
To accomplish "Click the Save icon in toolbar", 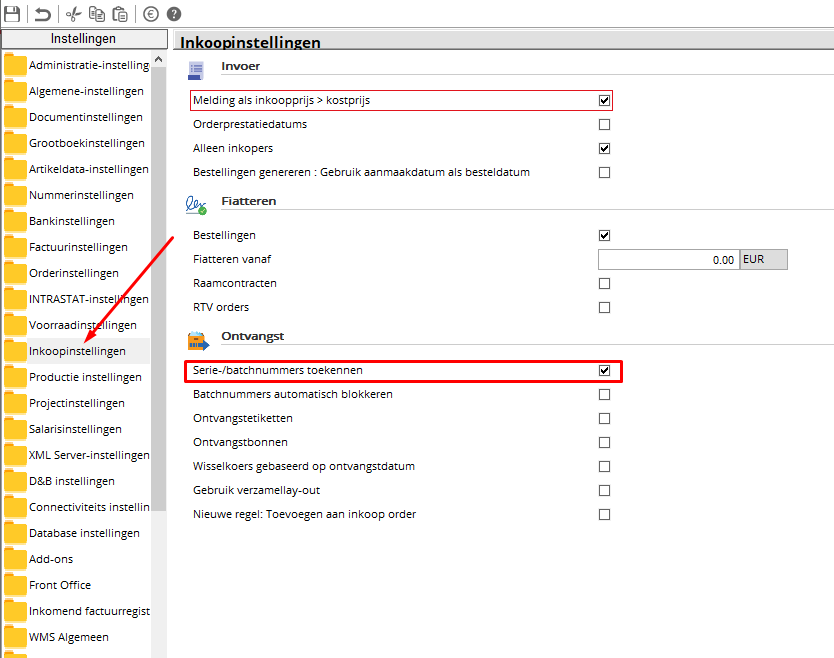I will [x=12, y=14].
